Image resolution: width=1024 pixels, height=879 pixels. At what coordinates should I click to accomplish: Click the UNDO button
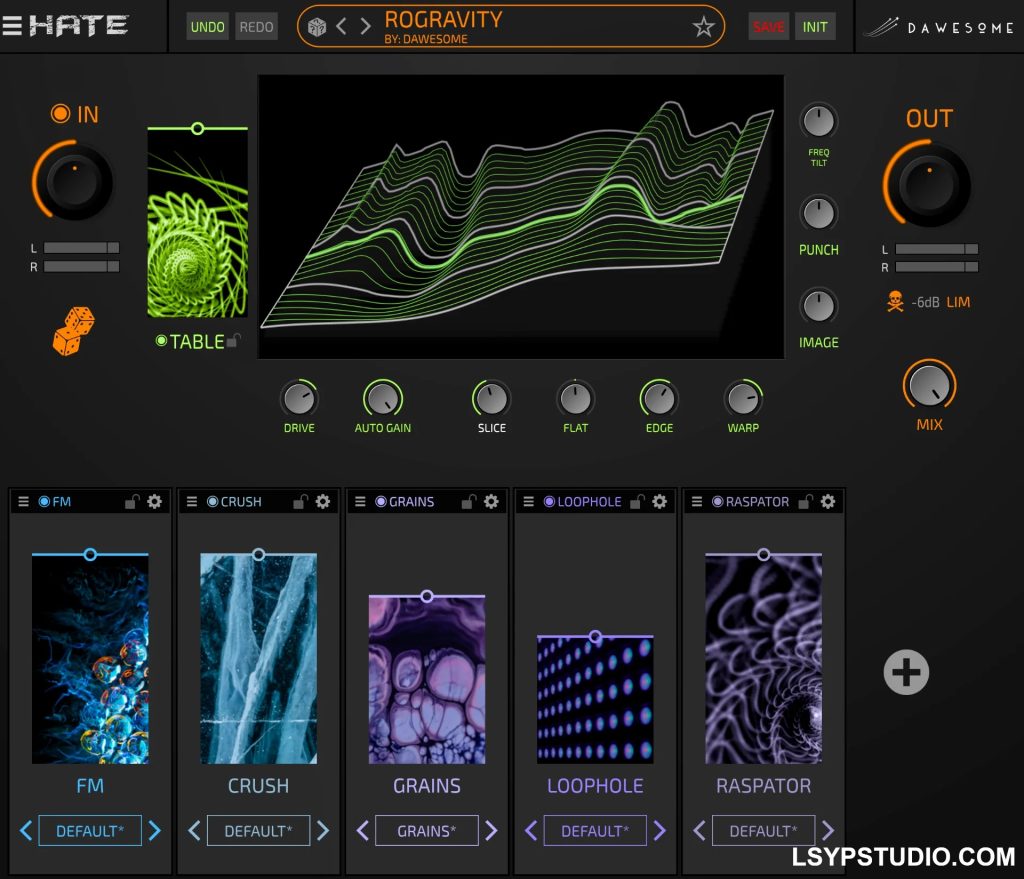(x=208, y=27)
